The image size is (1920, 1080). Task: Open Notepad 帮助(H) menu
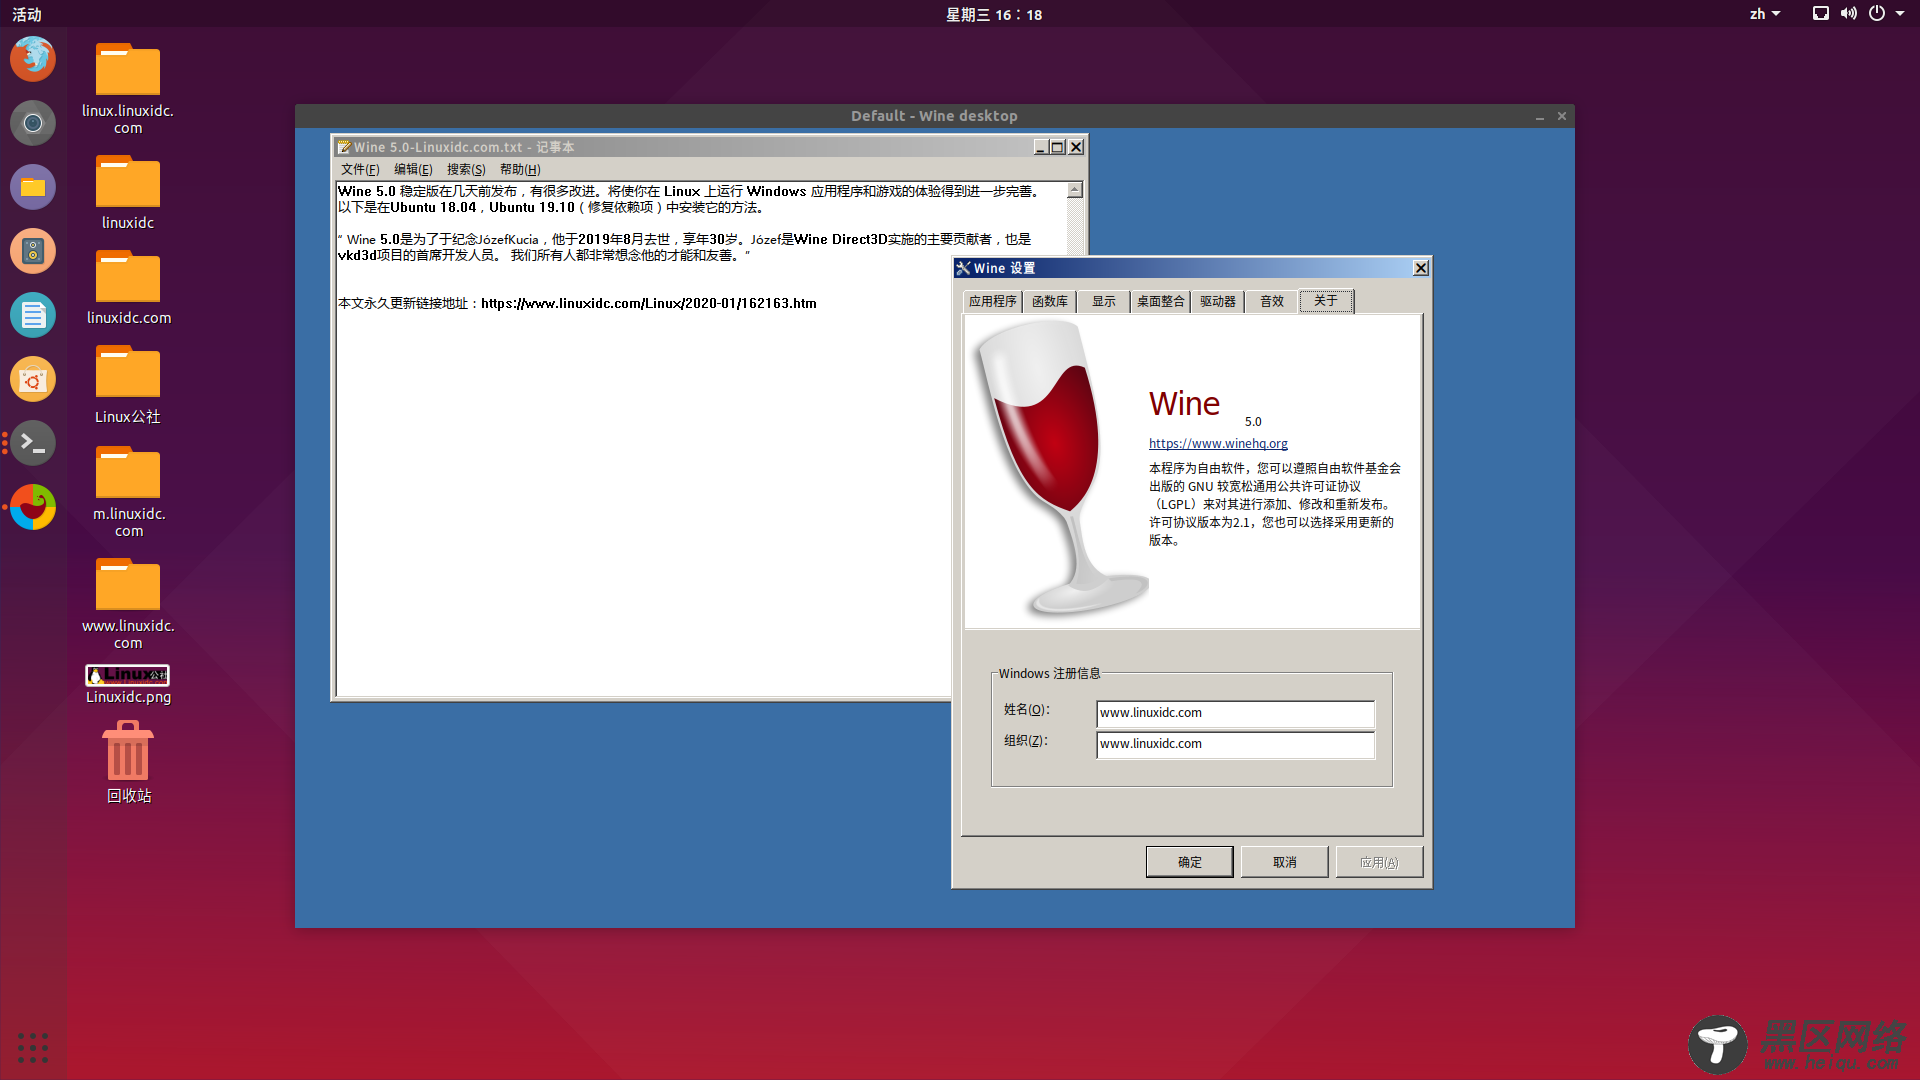tap(520, 169)
